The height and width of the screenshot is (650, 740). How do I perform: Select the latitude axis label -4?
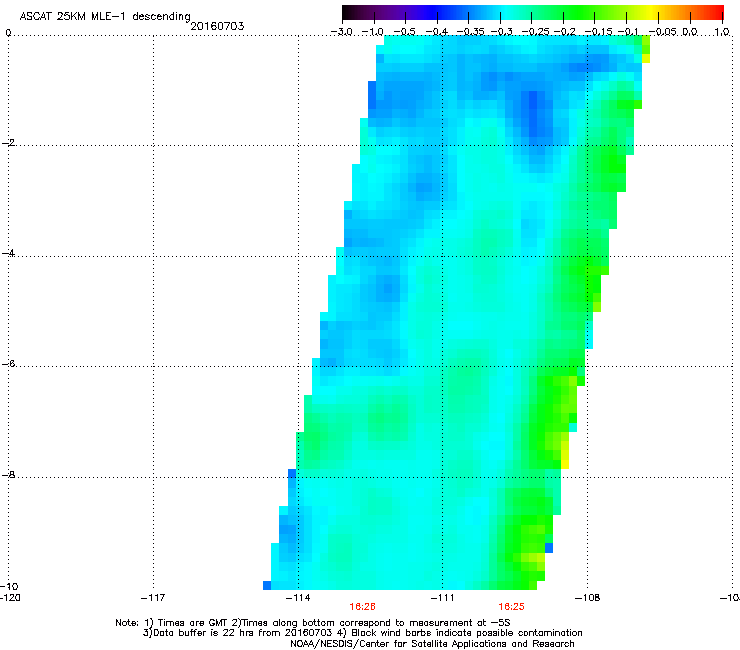coord(9,253)
